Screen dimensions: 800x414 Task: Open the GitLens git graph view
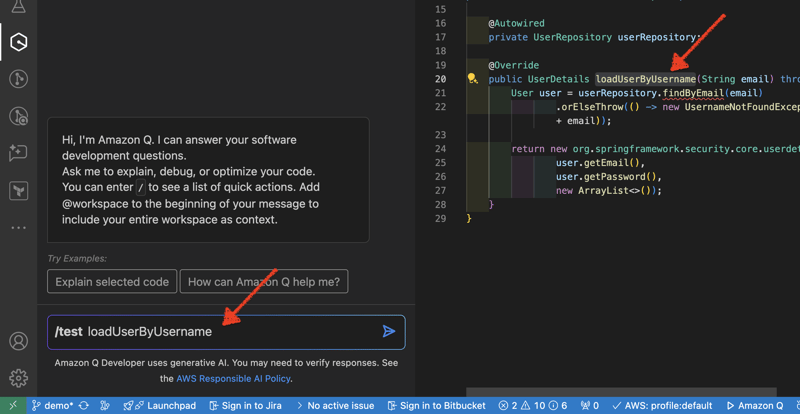coord(18,79)
